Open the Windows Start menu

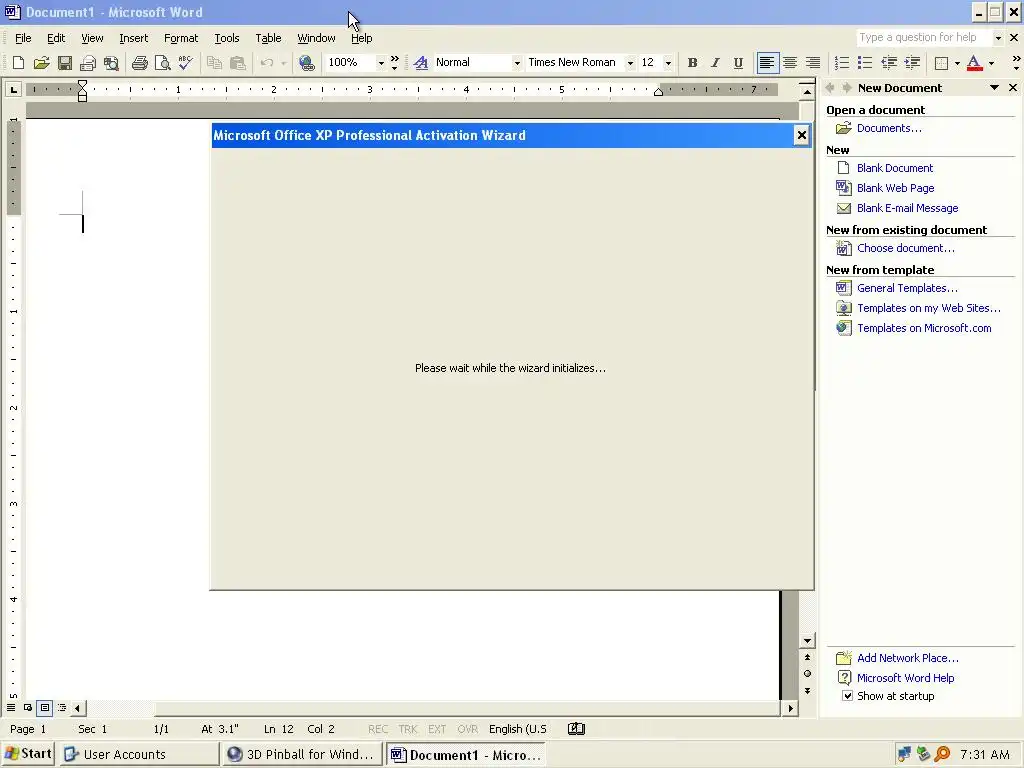27,754
